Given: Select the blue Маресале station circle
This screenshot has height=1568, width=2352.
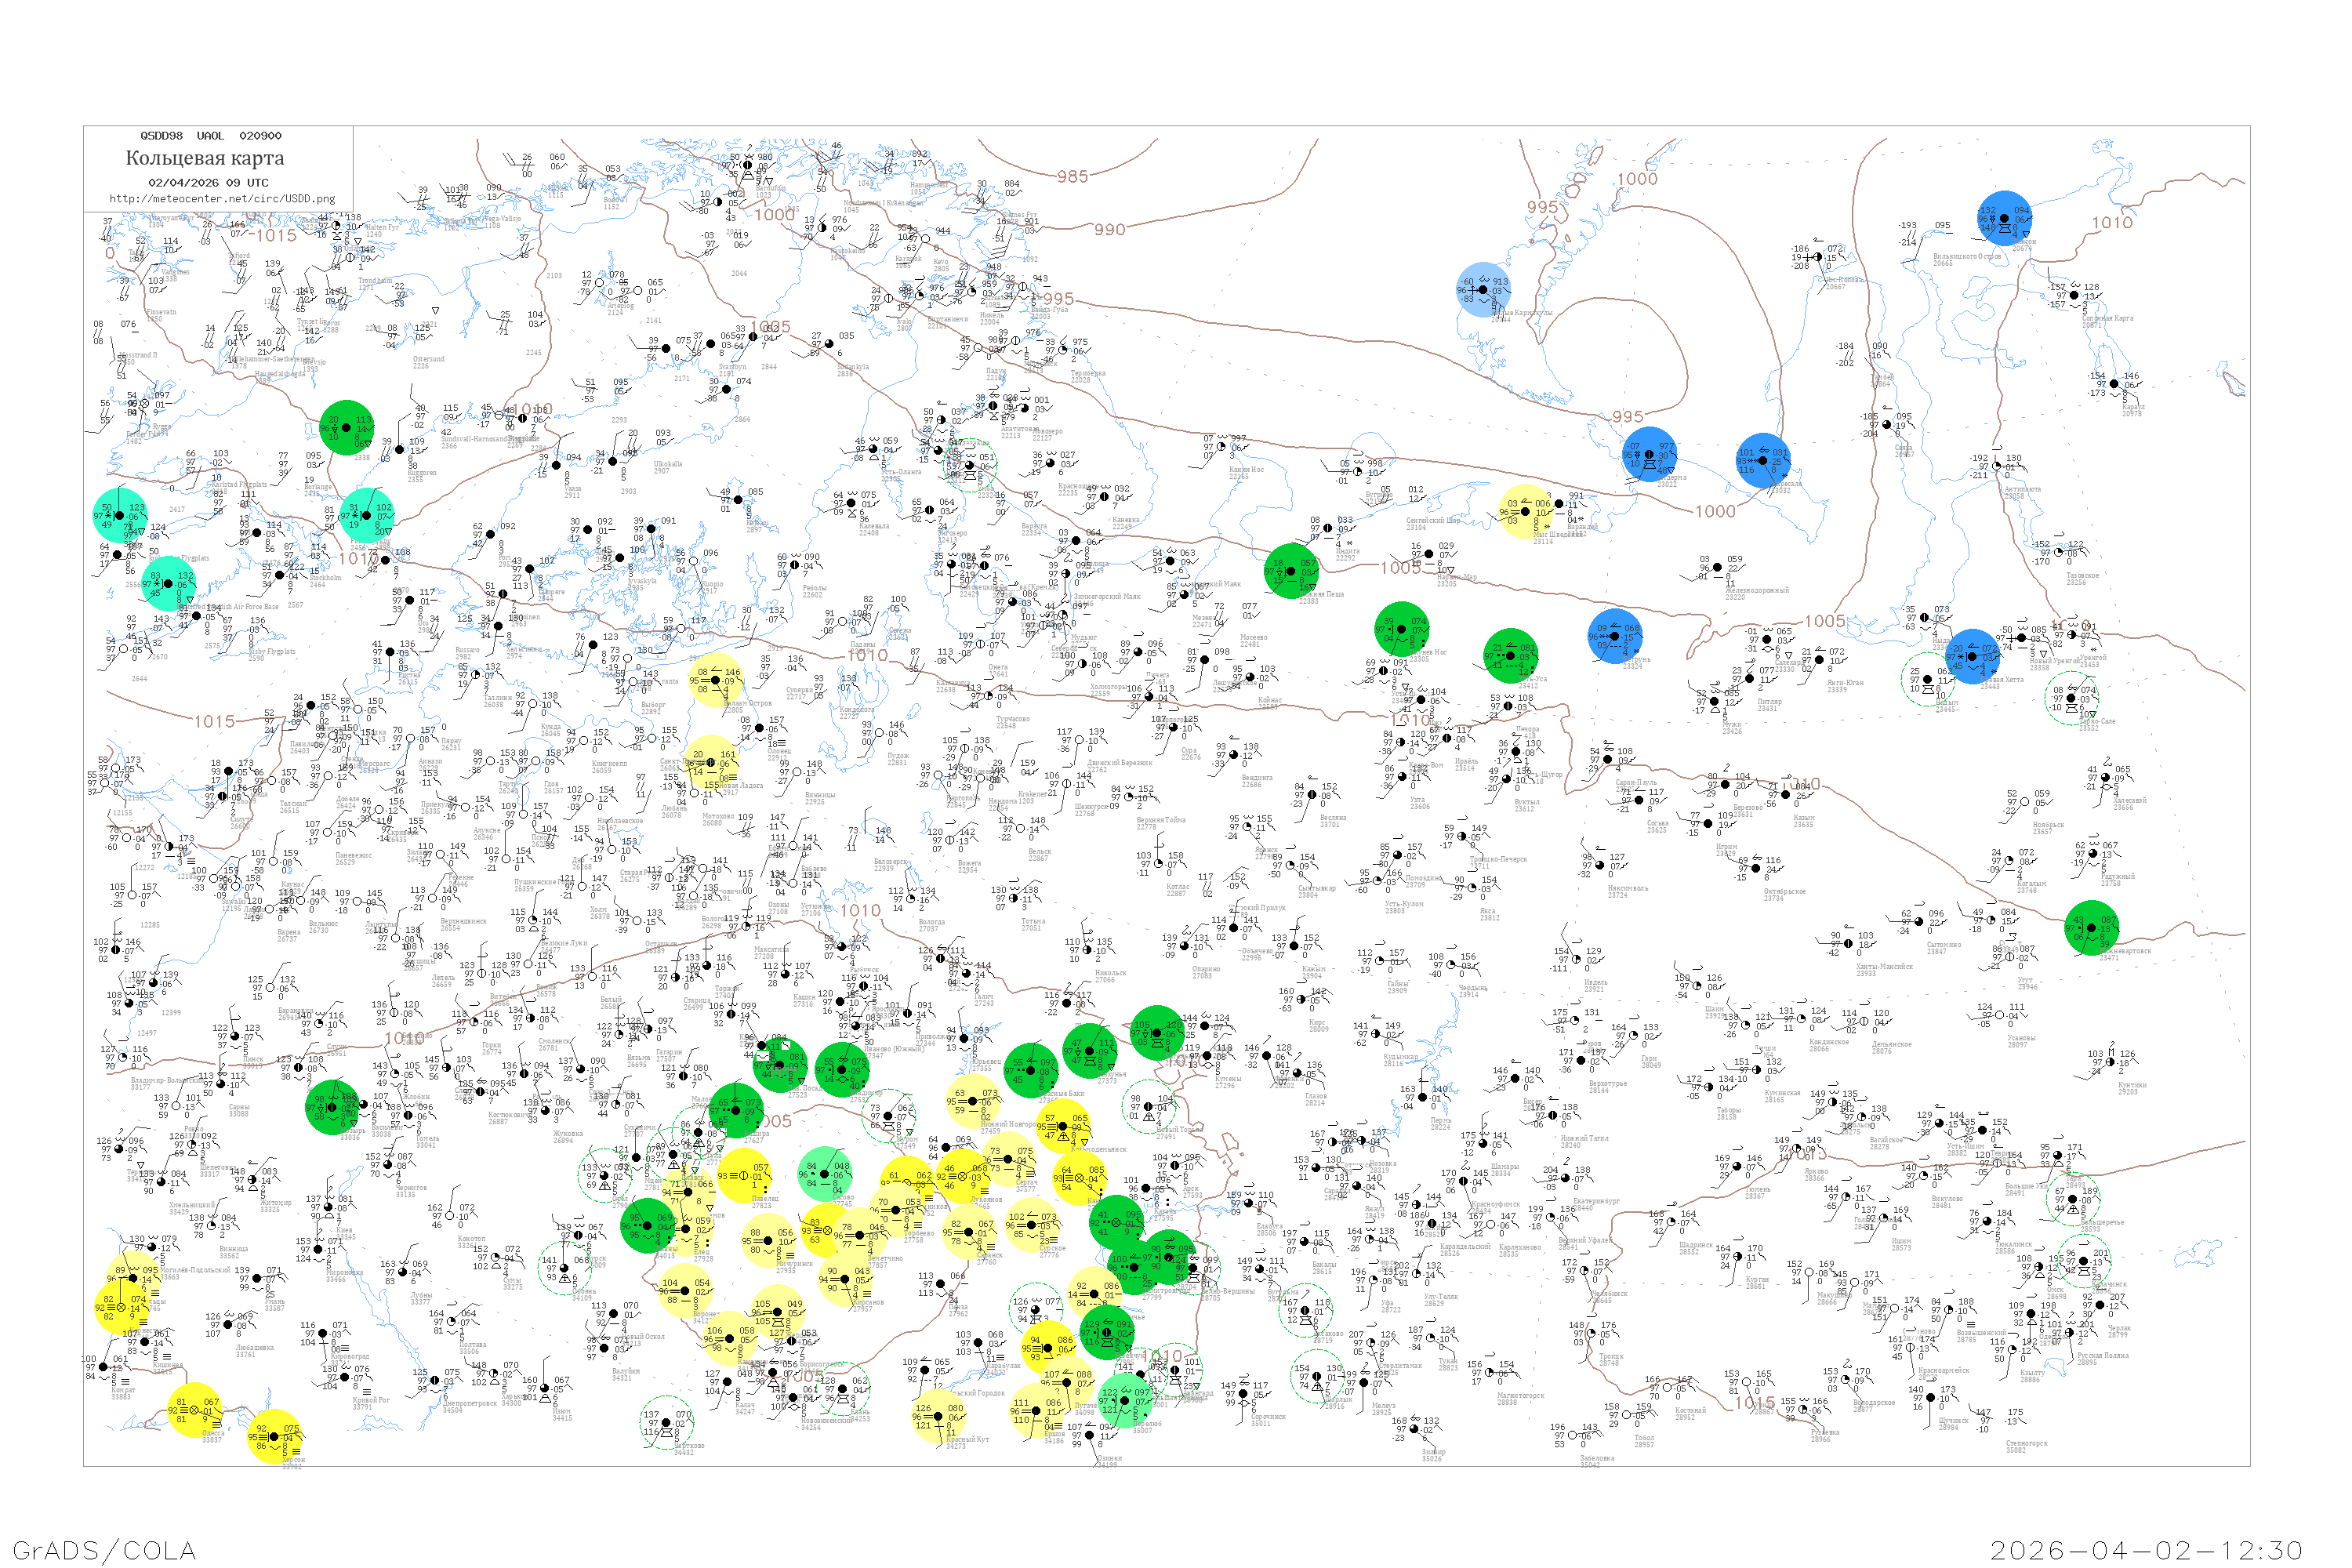Looking at the screenshot, I should (x=1763, y=460).
